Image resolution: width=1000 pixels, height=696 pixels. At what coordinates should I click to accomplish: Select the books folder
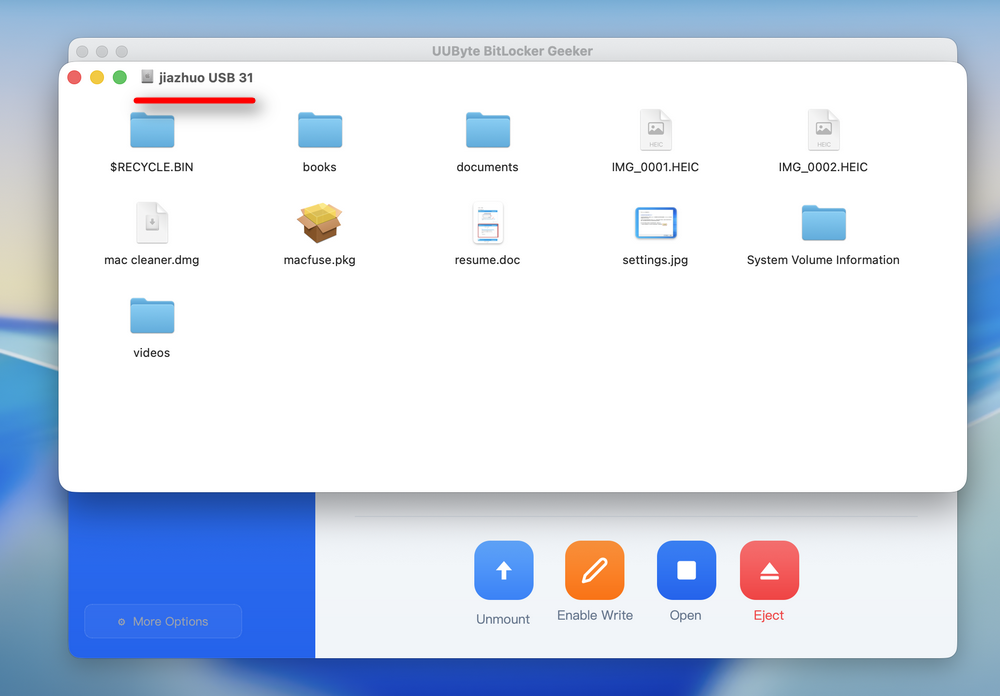[x=319, y=130]
